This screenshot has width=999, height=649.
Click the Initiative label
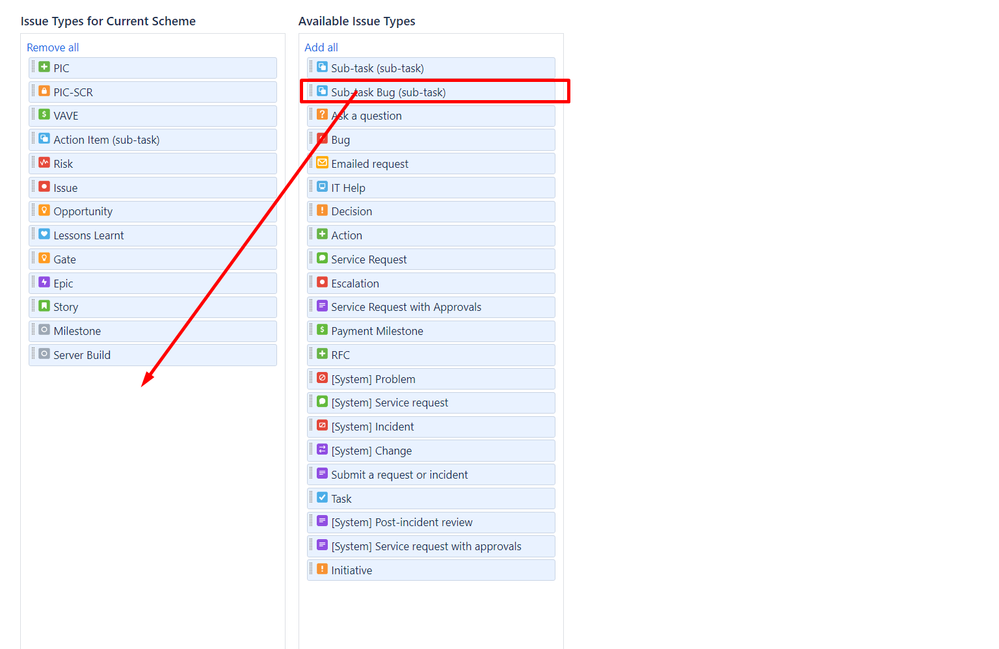point(352,570)
